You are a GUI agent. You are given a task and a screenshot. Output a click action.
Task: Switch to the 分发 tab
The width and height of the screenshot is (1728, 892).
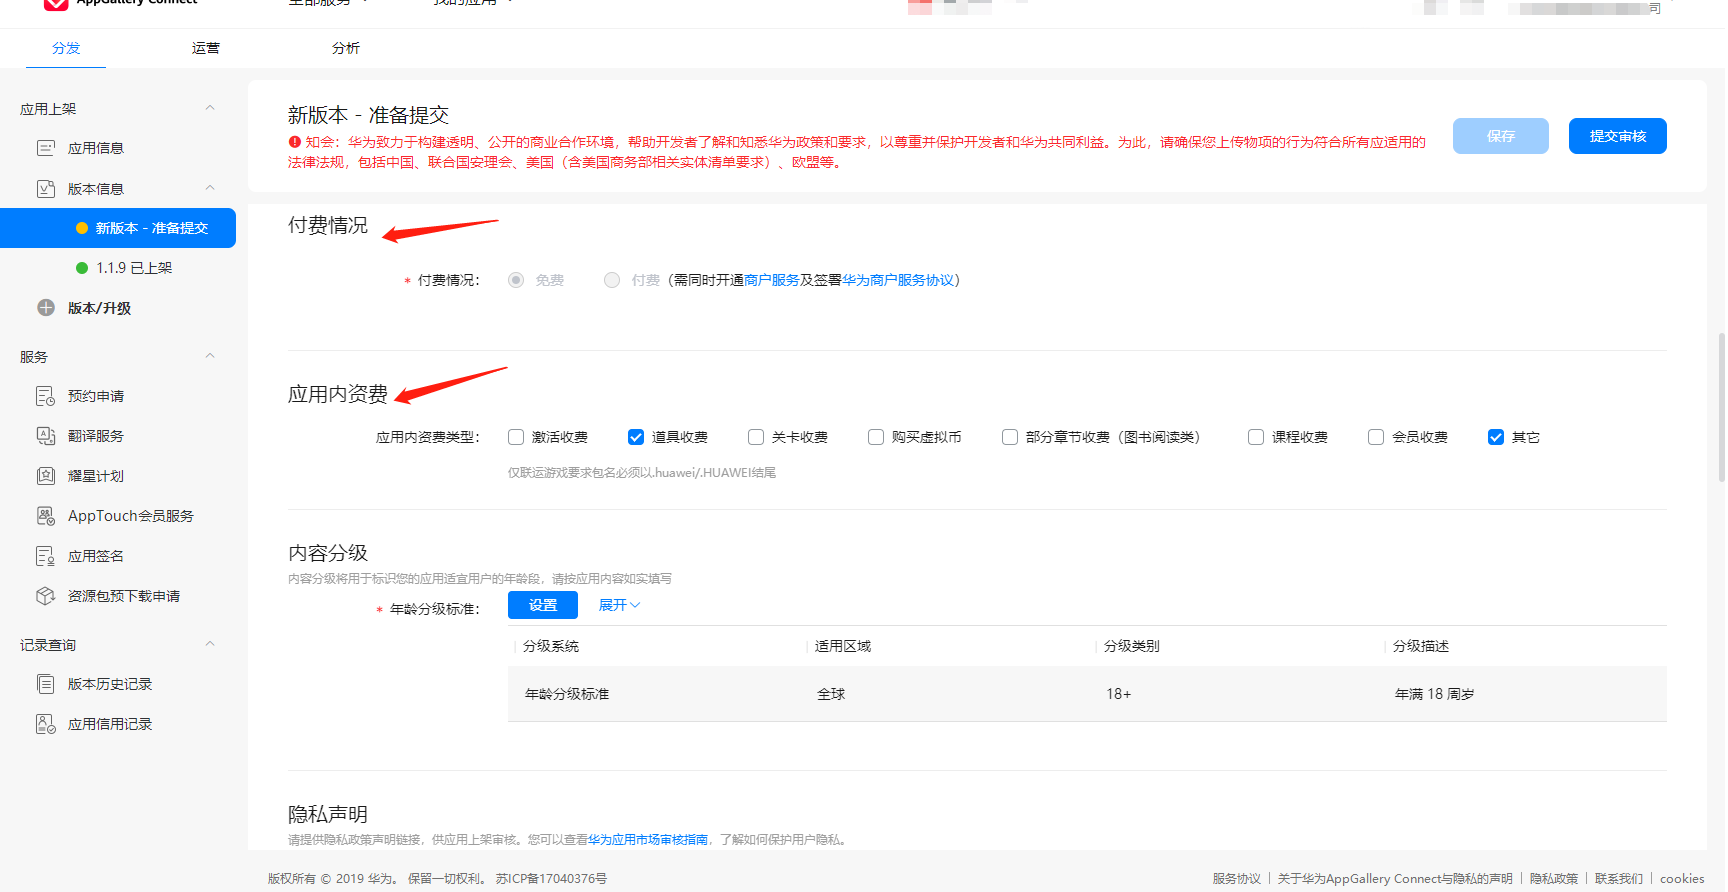66,48
